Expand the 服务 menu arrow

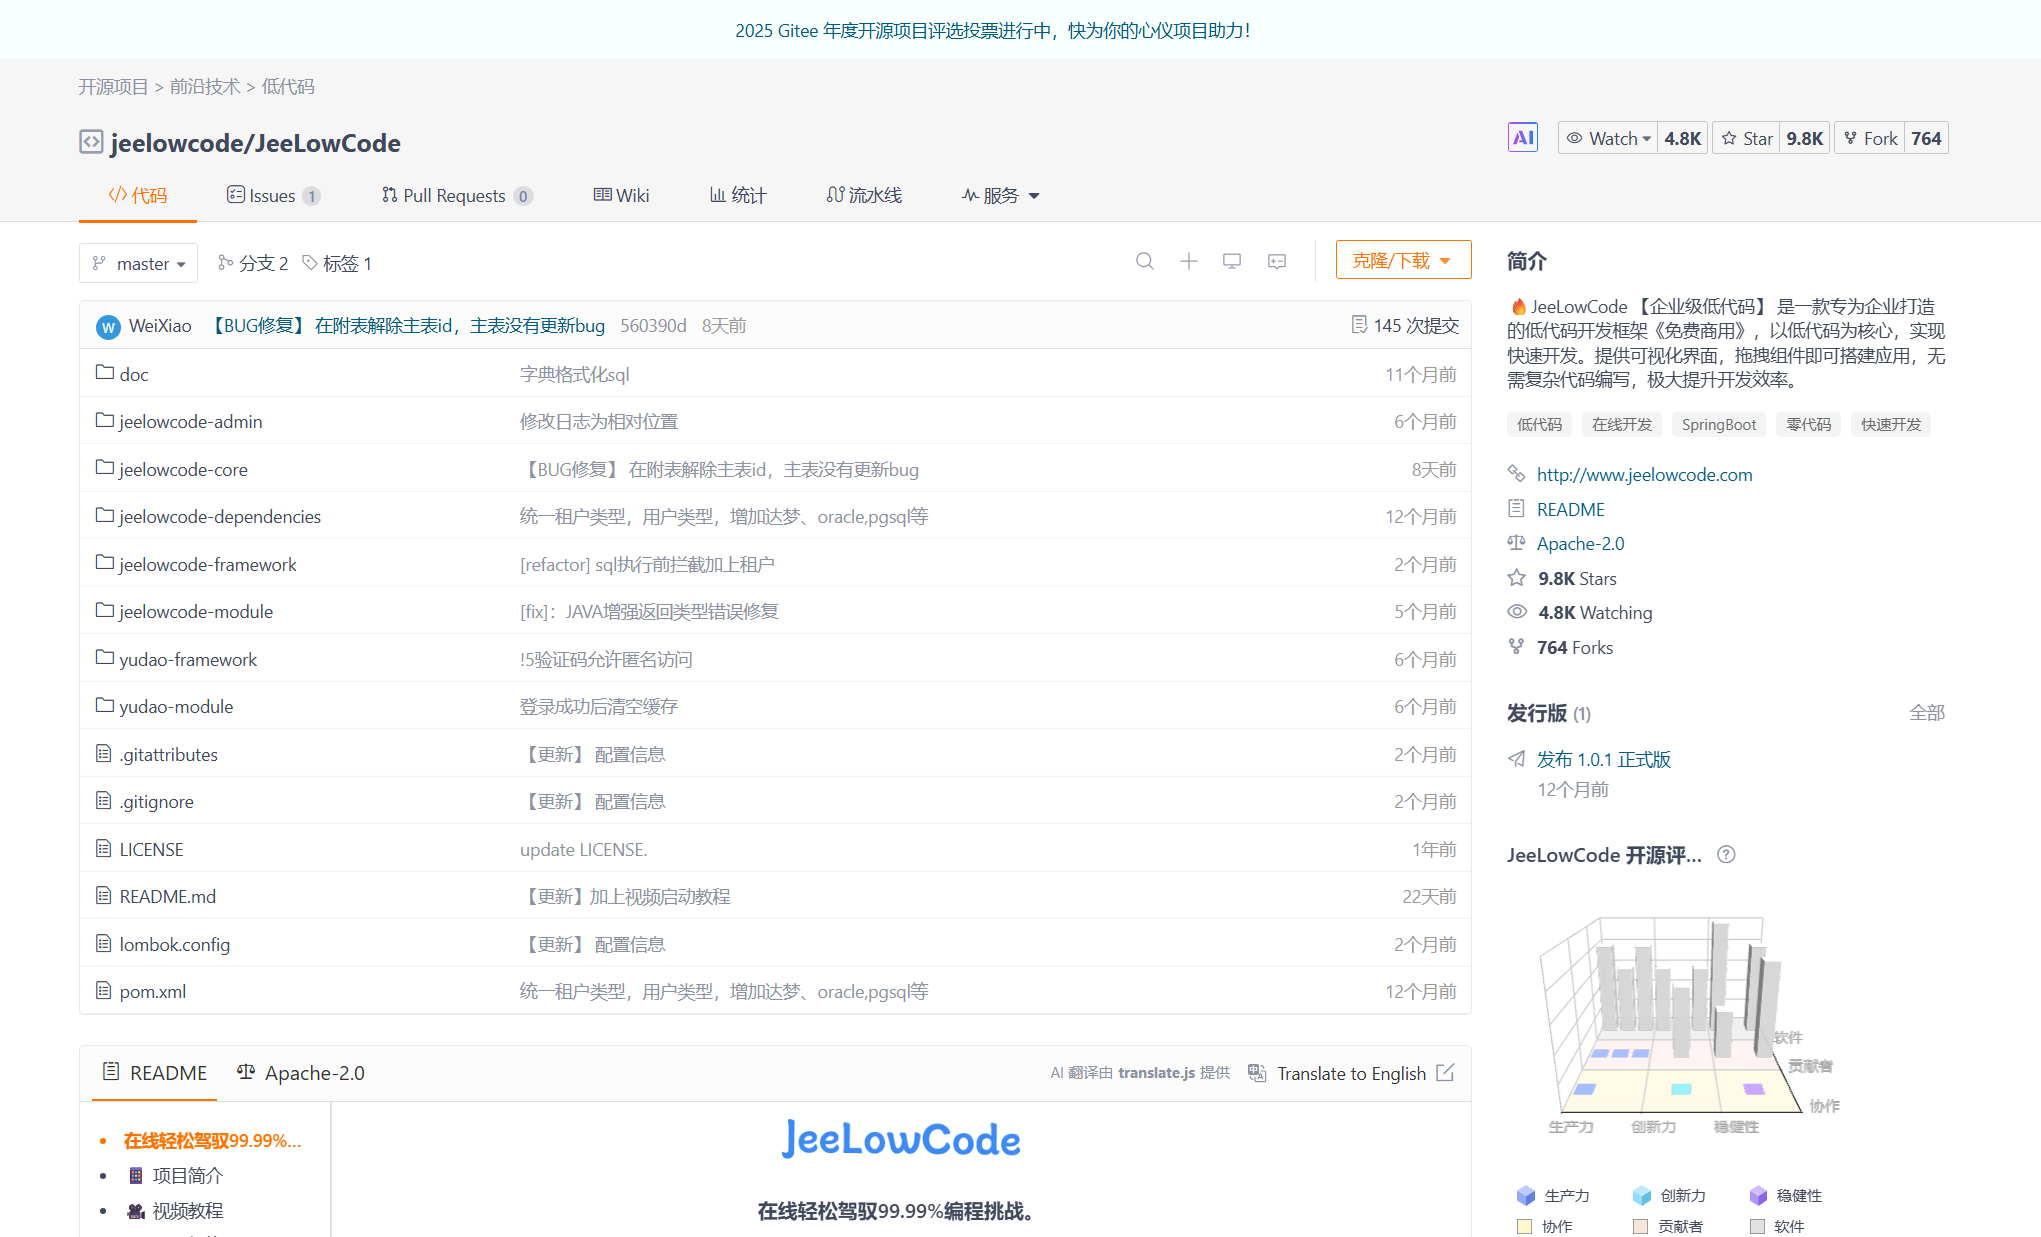(1034, 195)
